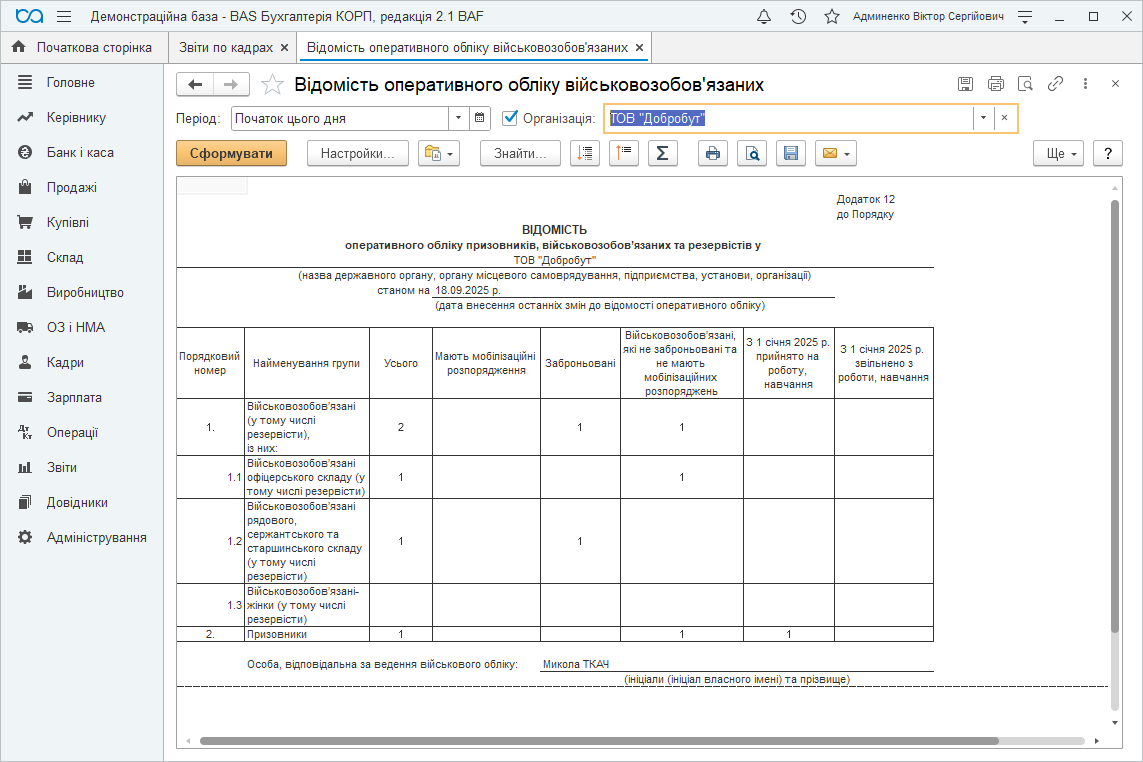Click the horizontal scrollbar below the report
Image resolution: width=1143 pixels, height=762 pixels.
click(600, 741)
